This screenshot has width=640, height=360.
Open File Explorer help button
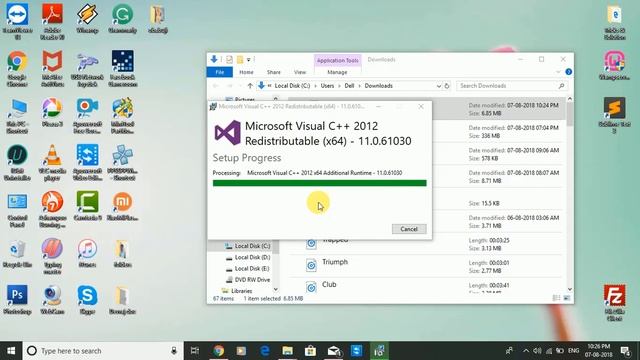point(569,72)
